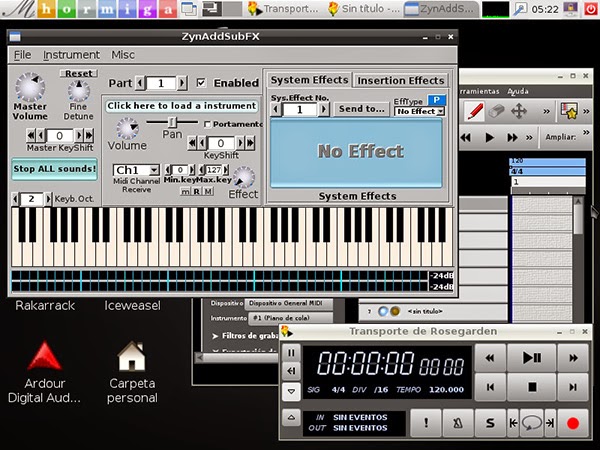600x450 pixels.
Task: Toggle the metronome icon in transport
Action: pos(460,423)
